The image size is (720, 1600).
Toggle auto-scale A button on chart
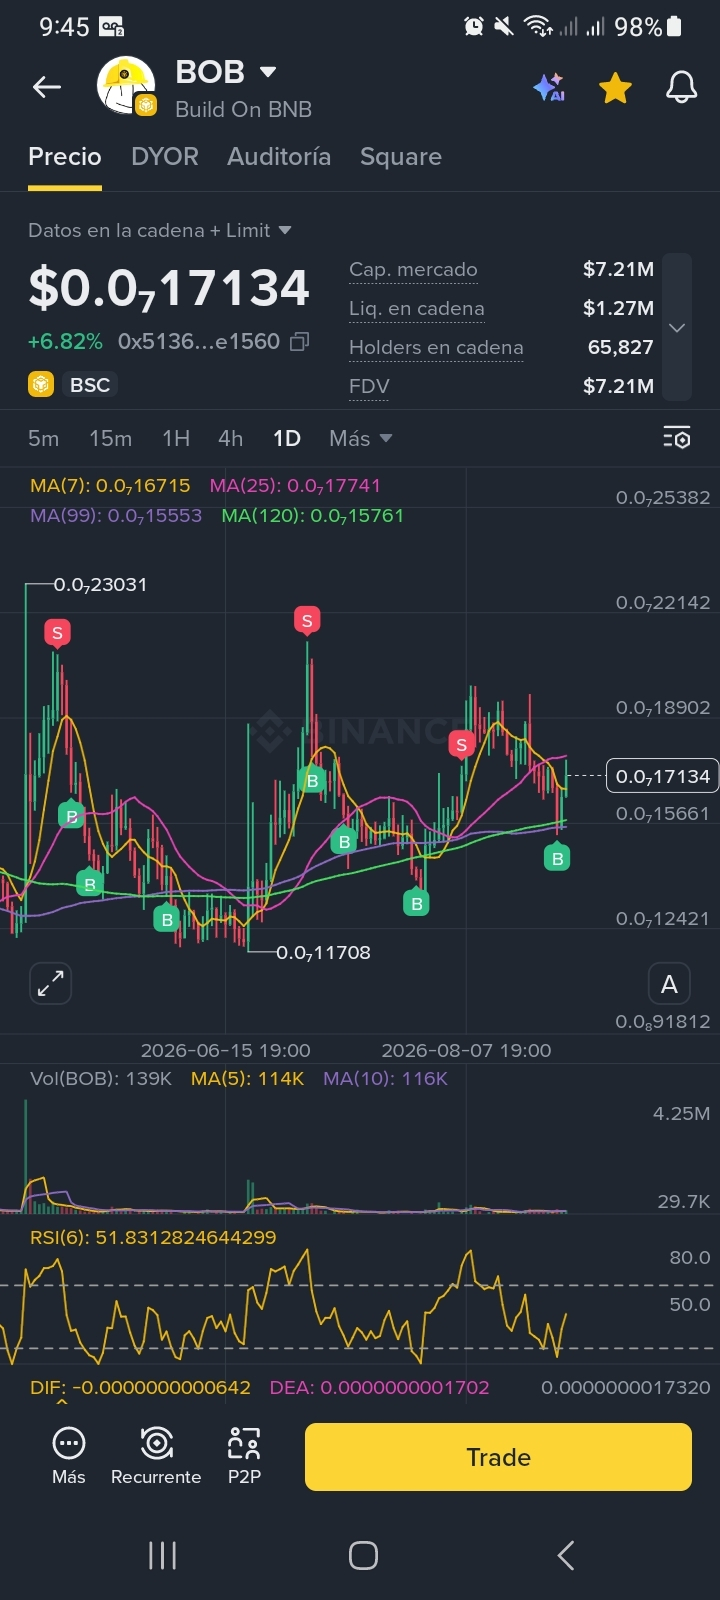click(669, 984)
